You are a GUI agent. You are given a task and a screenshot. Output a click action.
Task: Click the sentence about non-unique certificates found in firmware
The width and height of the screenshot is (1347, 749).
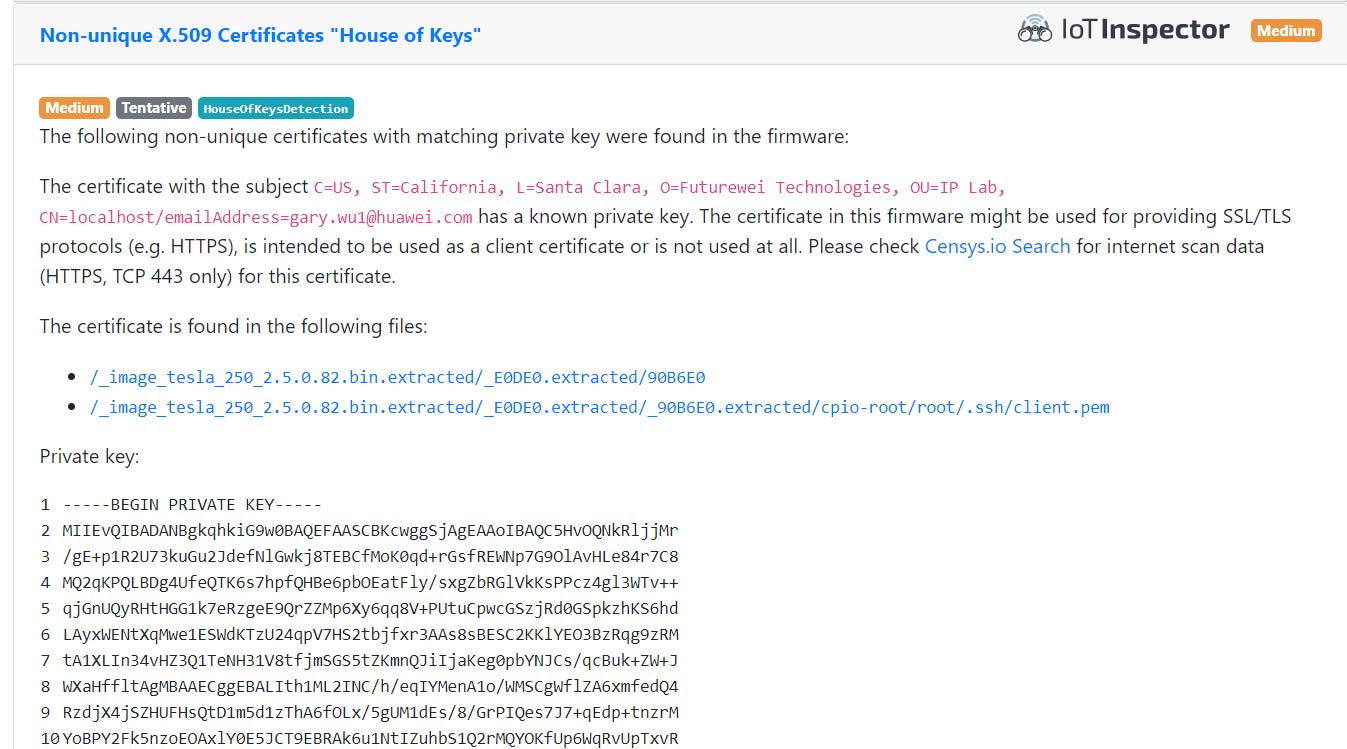tap(444, 136)
